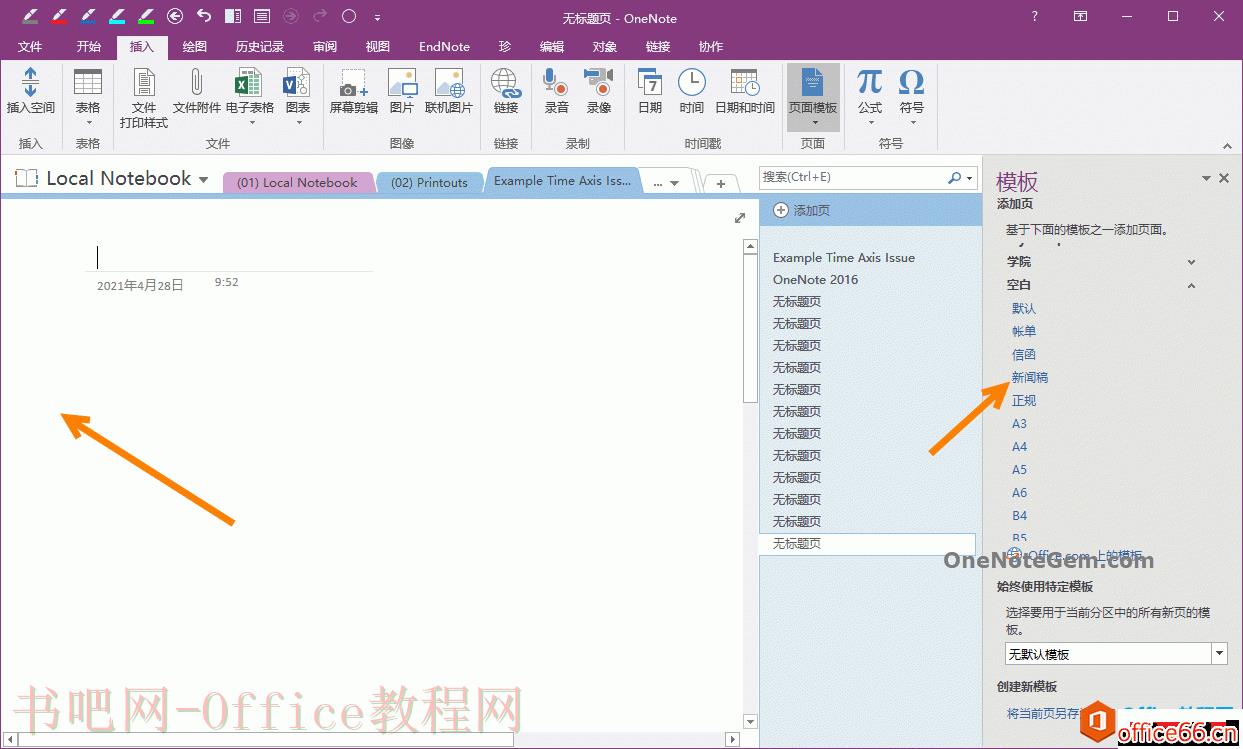Select the (02) Printouts section tab
This screenshot has width=1243, height=749.
(429, 182)
